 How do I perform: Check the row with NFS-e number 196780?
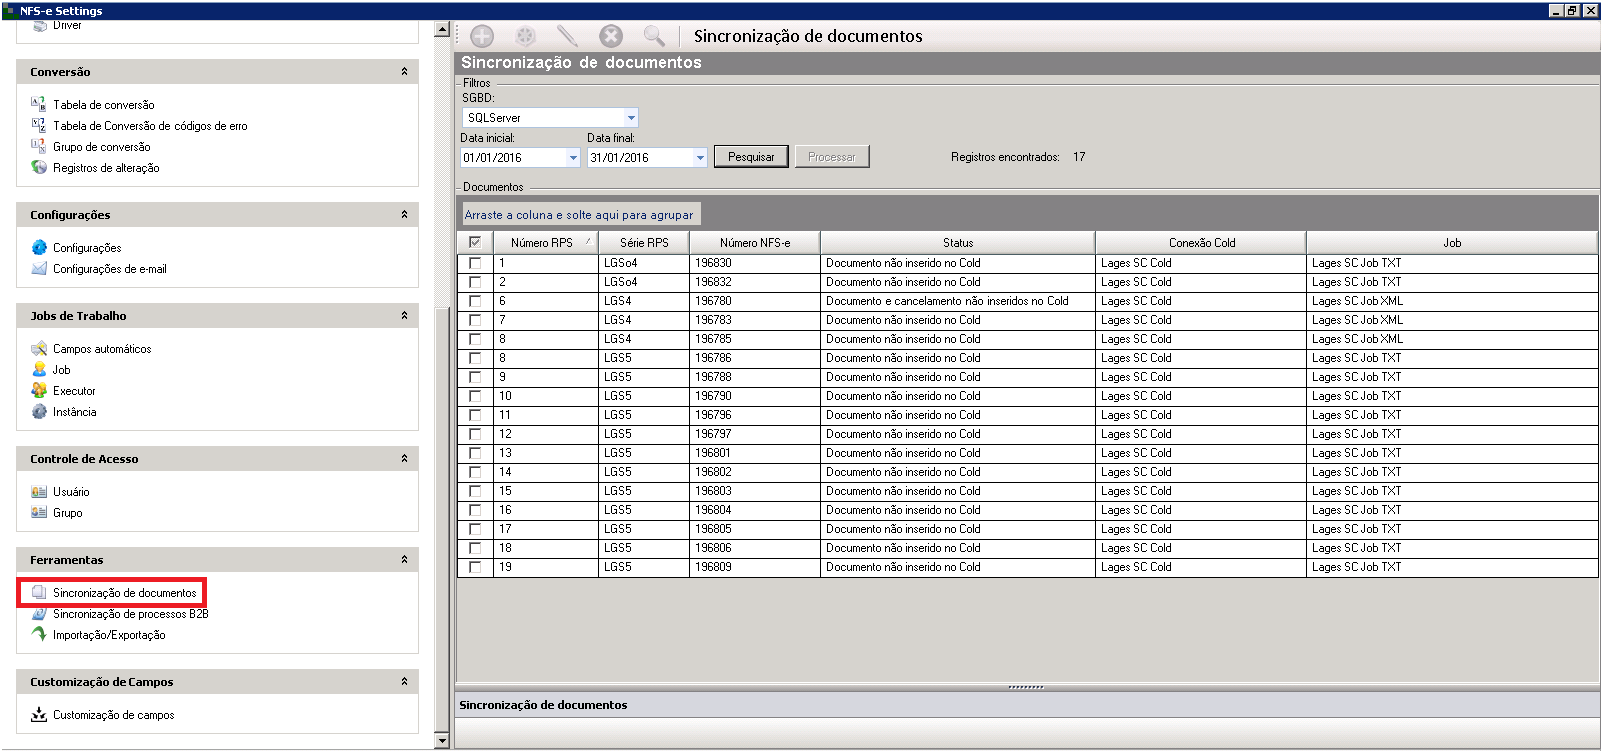[x=475, y=302]
